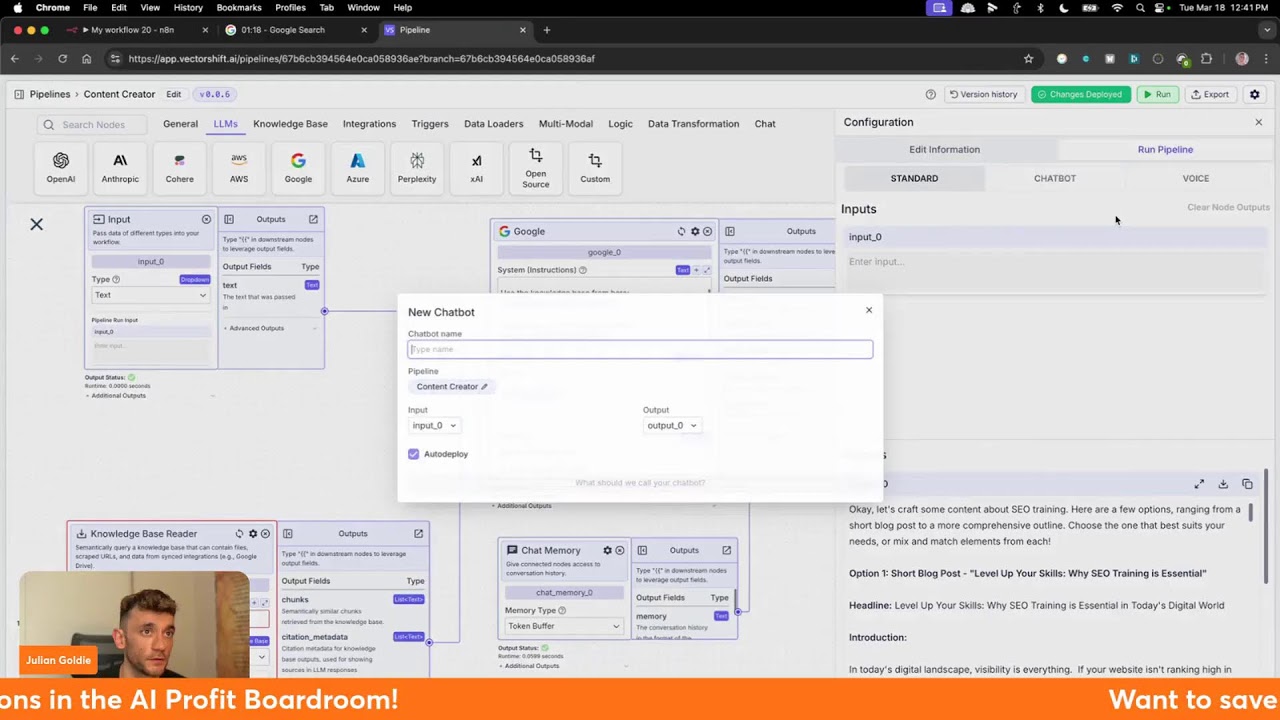Click Clear Node Outputs
1280x720 pixels.
coord(1228,208)
